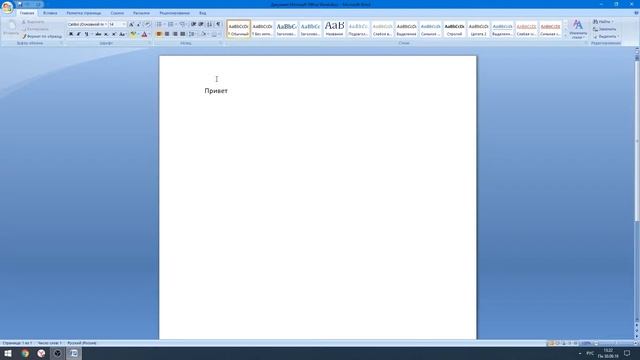Viewport: 640px width, 360px height.
Task: Open the font color dropdown arrow
Action: pyautogui.click(x=149, y=34)
